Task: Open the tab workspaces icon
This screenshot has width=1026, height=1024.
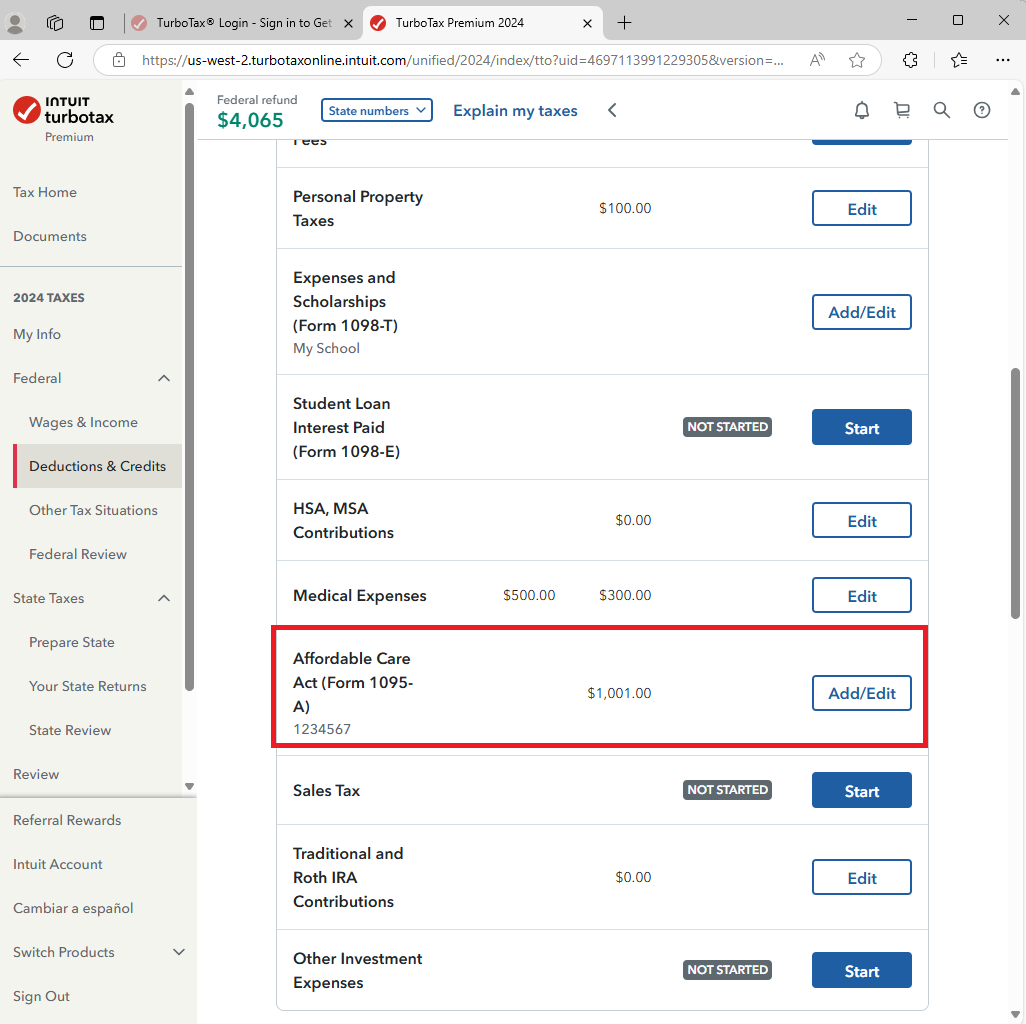Action: coord(55,23)
